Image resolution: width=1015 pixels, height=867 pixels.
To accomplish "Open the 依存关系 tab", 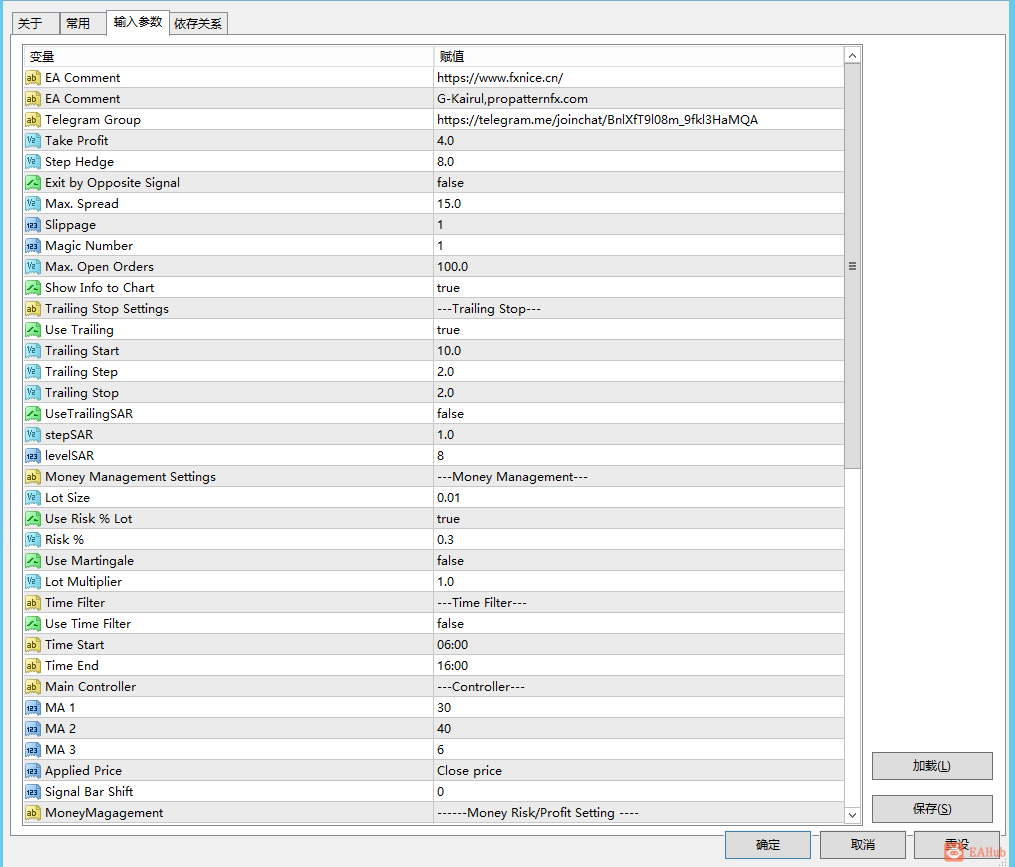I will [x=198, y=23].
